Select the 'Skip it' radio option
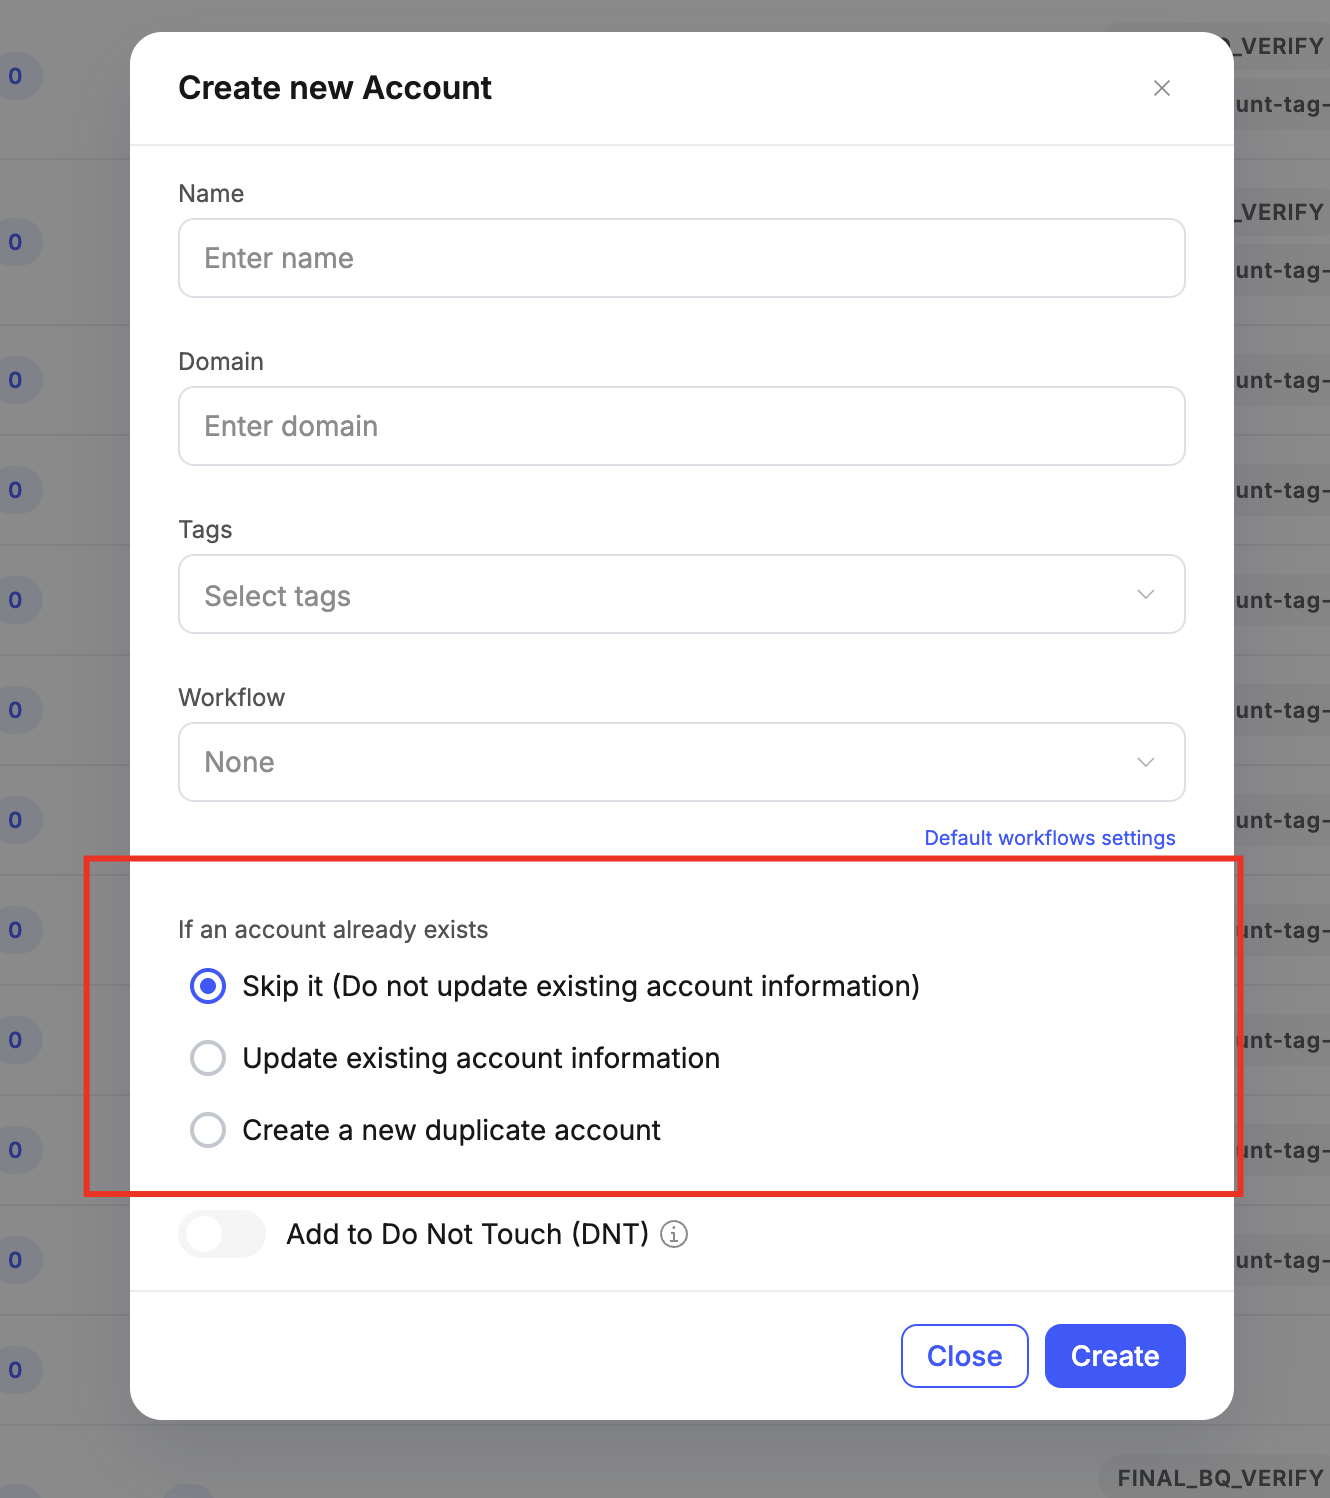The width and height of the screenshot is (1330, 1498). pyautogui.click(x=208, y=986)
